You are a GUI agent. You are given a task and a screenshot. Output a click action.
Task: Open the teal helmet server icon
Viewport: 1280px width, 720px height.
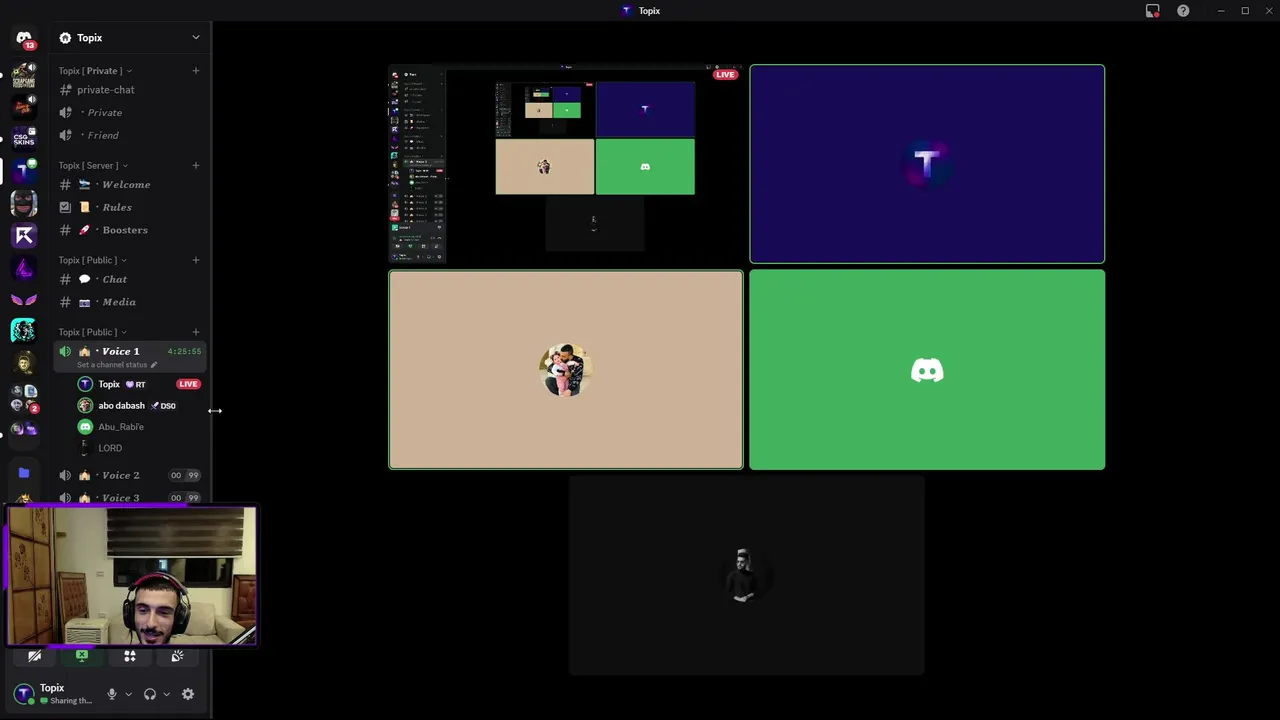pyautogui.click(x=24, y=330)
